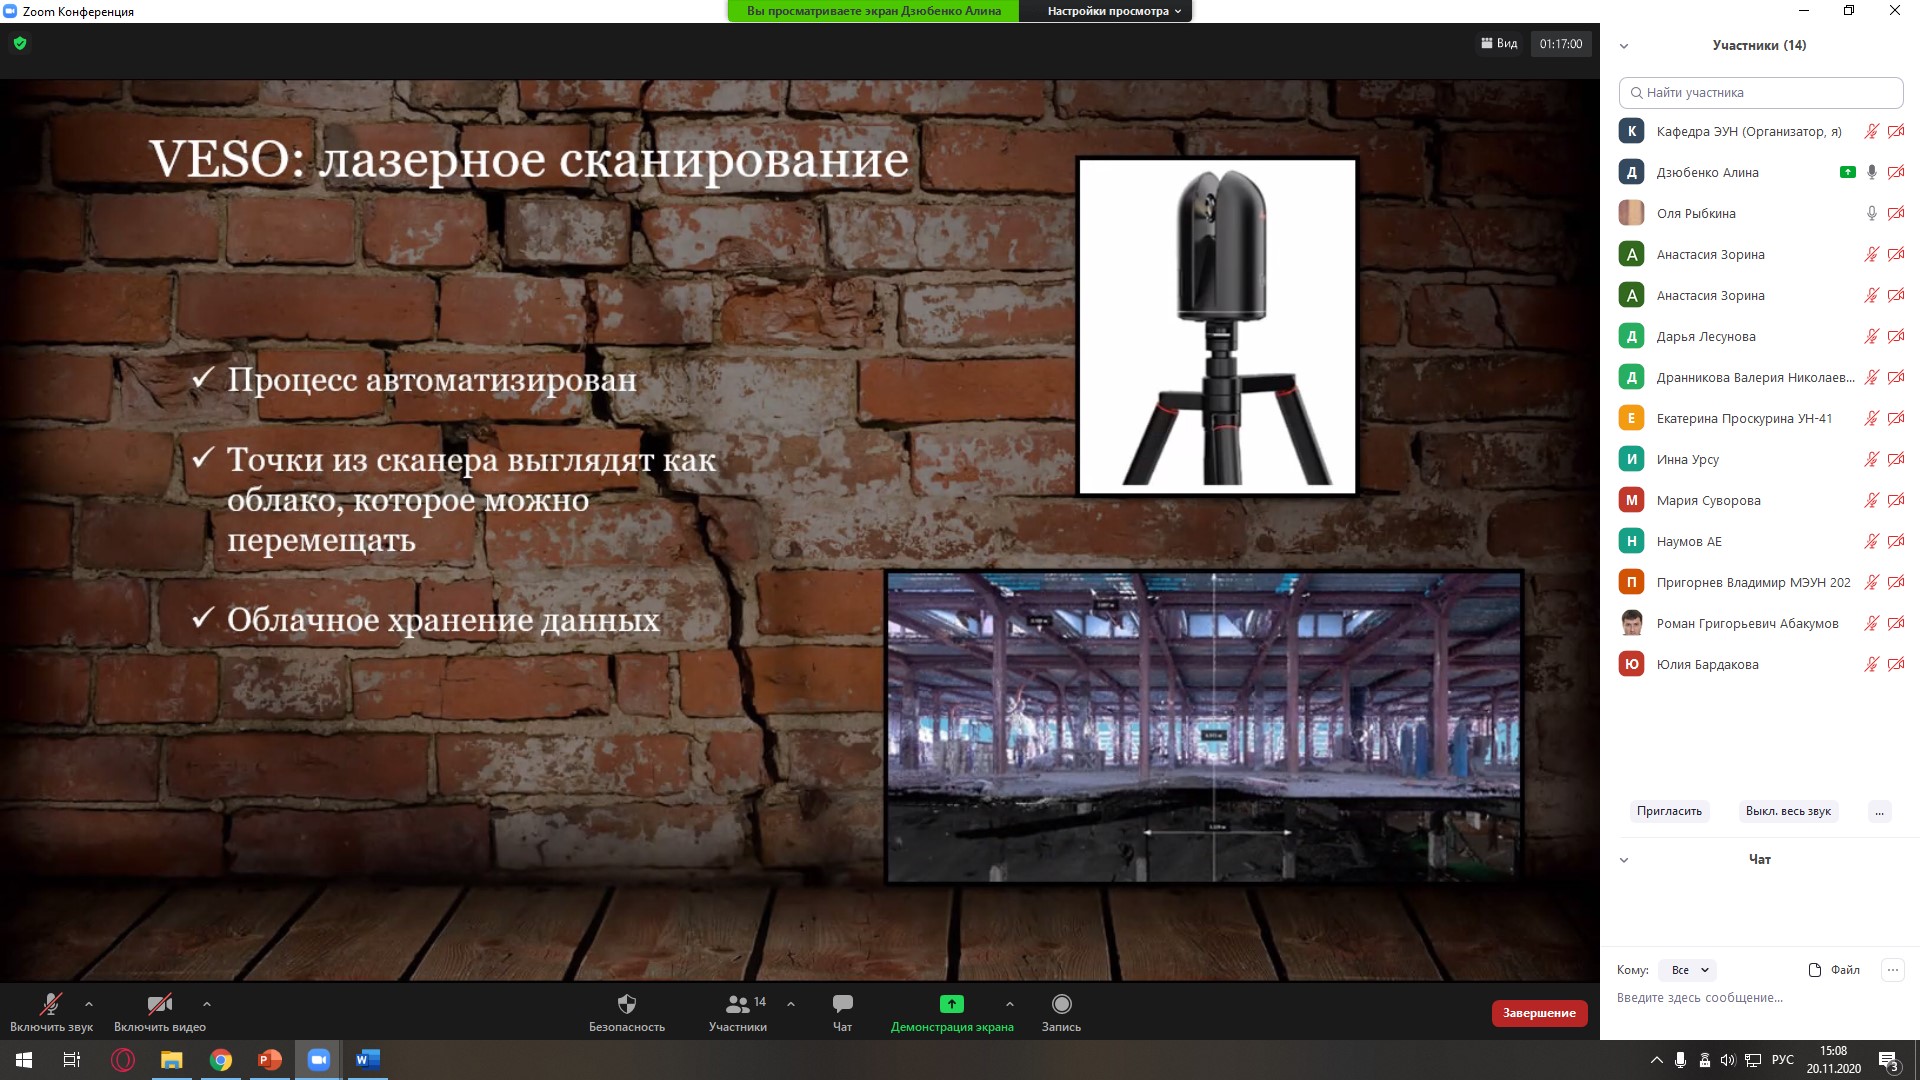Click the tray network icon
This screenshot has height=1080, width=1920.
1753,1060
